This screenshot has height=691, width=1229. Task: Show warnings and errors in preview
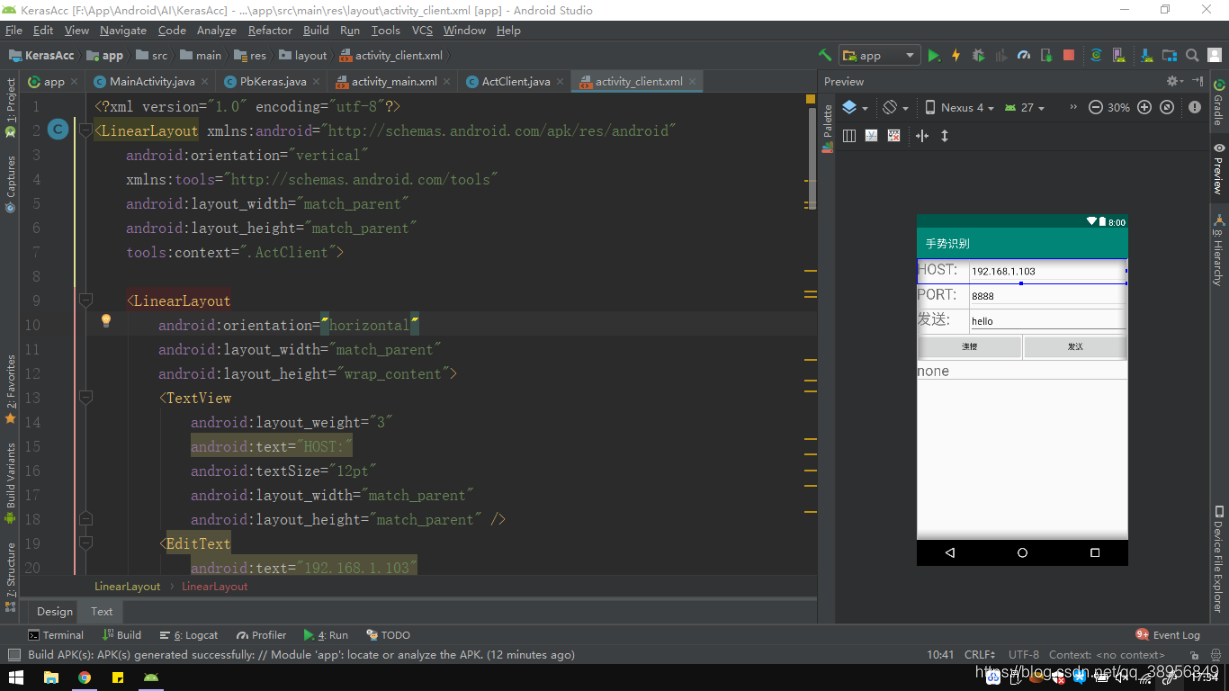(x=1194, y=107)
